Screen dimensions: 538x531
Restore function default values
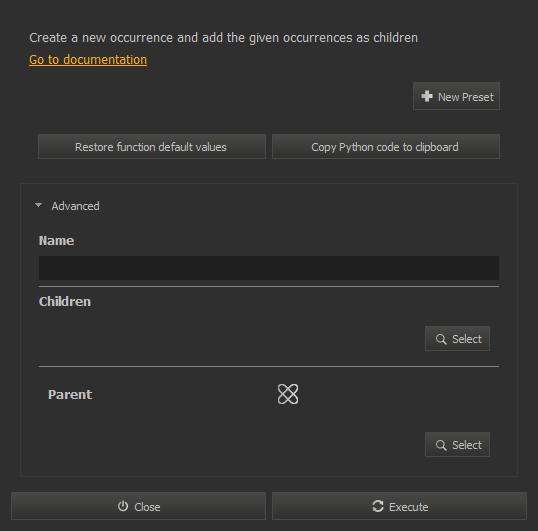(152, 147)
